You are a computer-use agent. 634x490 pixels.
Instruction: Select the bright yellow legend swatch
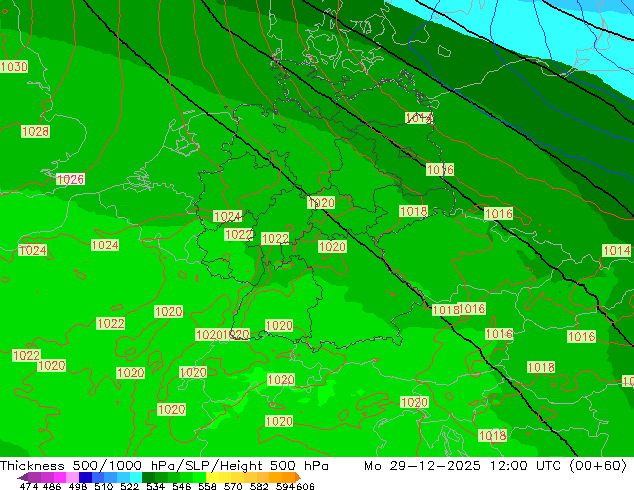point(212,477)
